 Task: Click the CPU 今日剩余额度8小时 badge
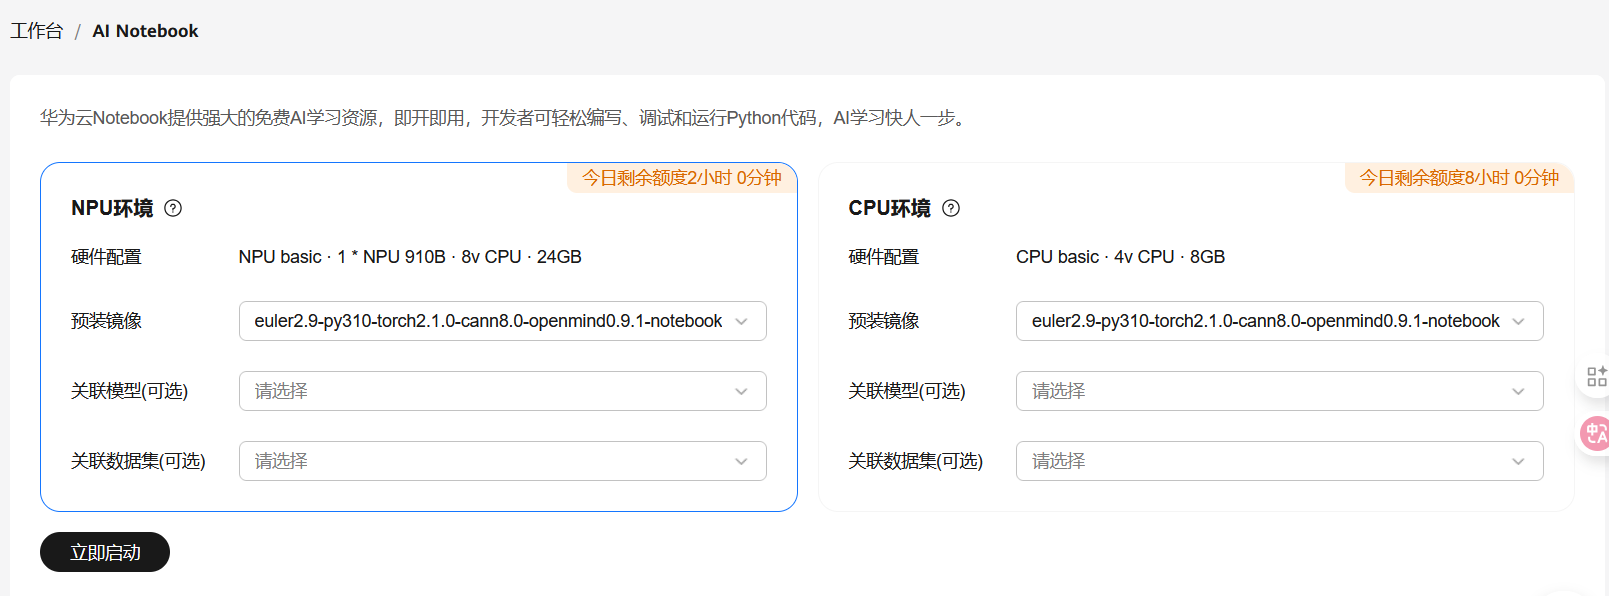(x=1459, y=178)
